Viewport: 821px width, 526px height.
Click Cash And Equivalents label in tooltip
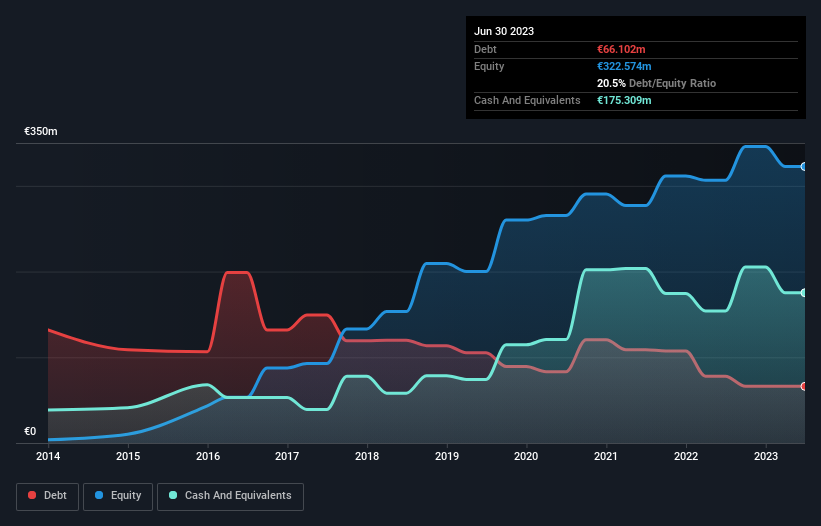pos(527,100)
